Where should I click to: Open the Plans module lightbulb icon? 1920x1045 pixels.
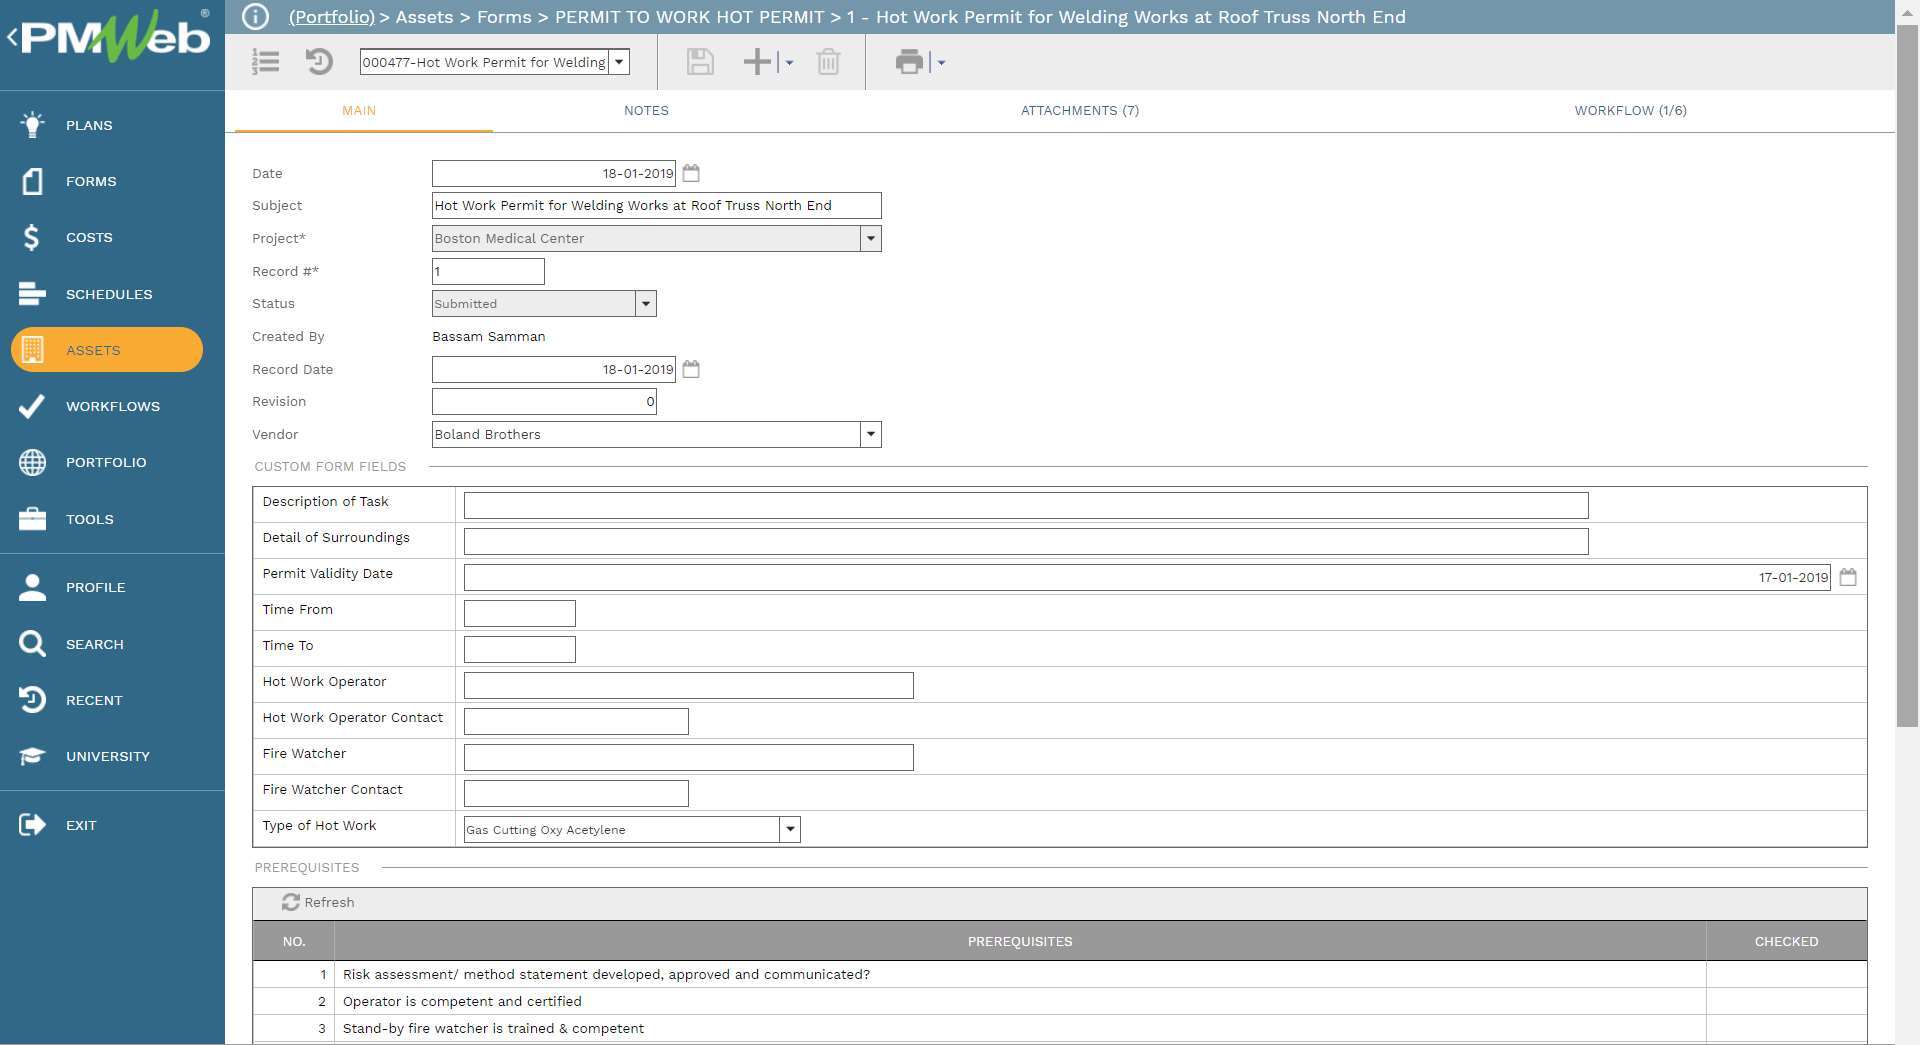click(x=32, y=125)
